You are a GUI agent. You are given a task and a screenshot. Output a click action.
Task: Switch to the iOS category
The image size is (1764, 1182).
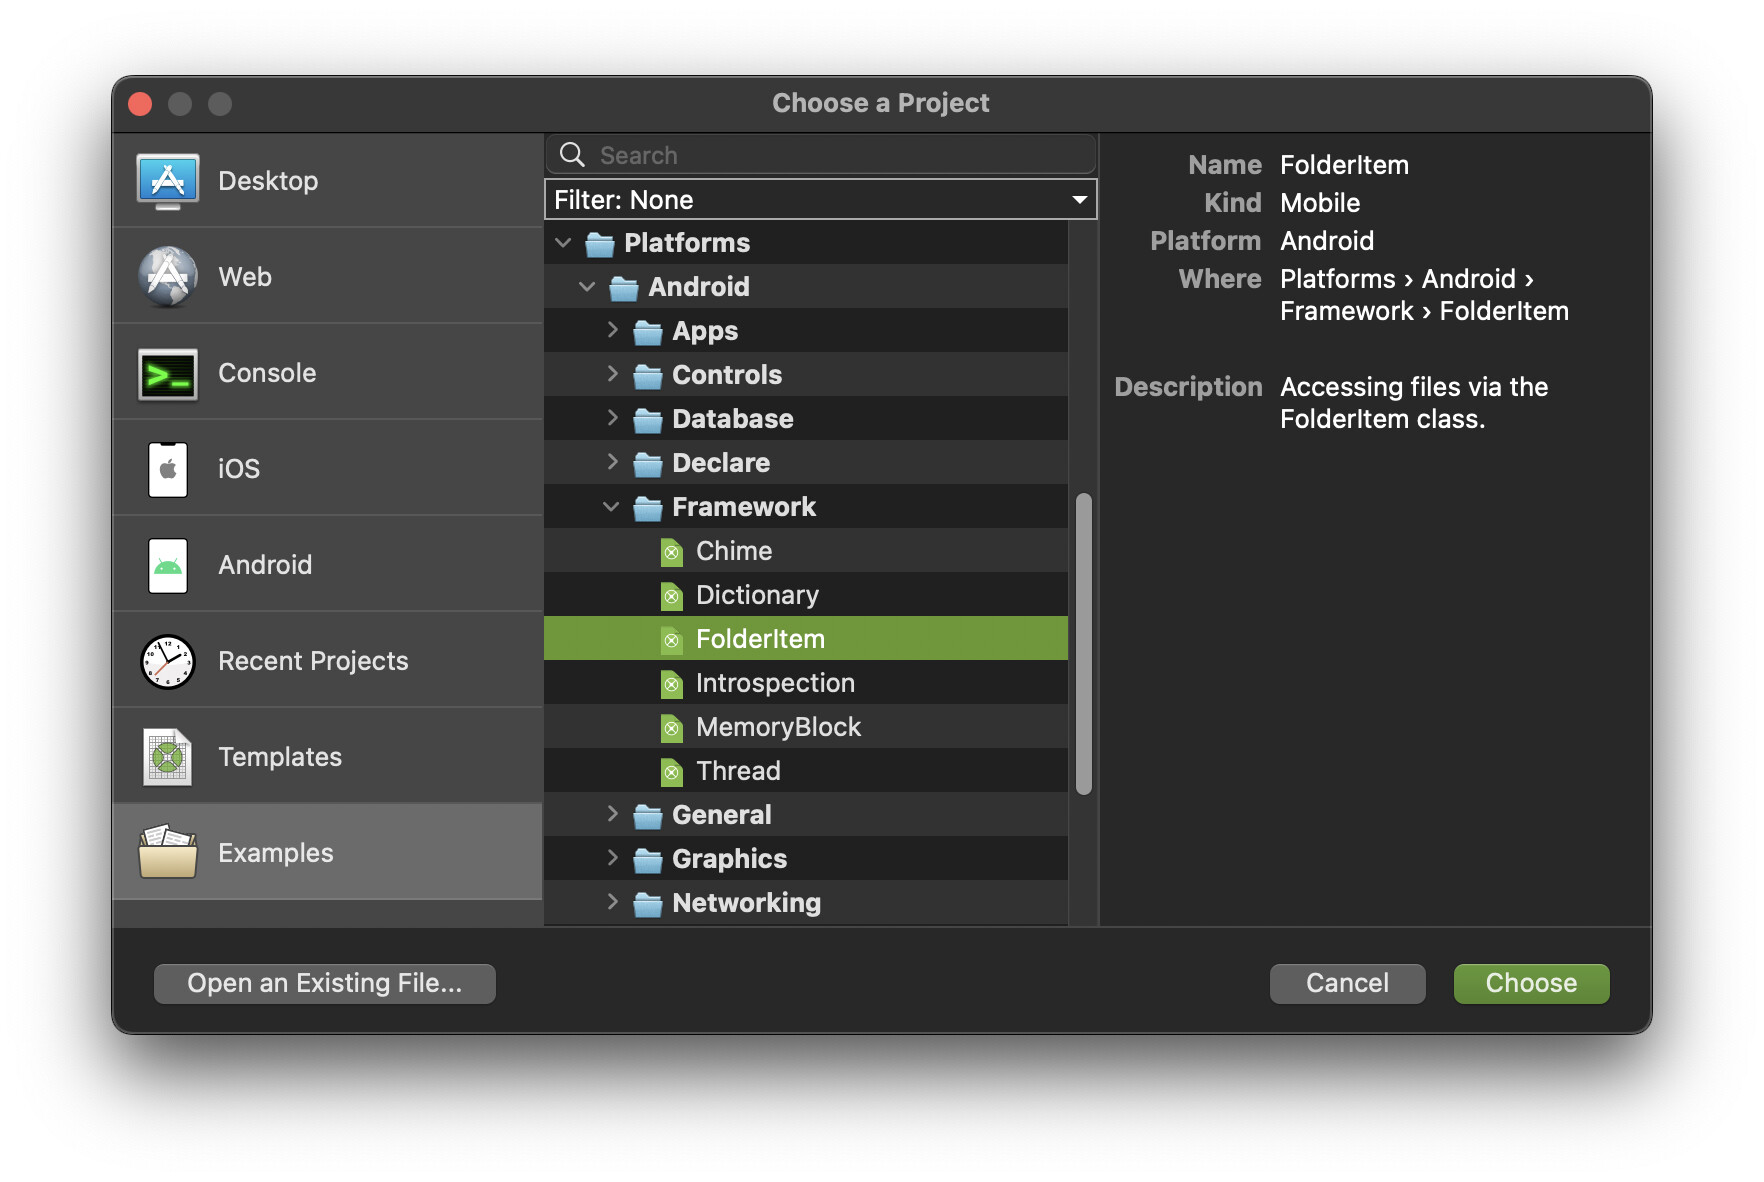pyautogui.click(x=328, y=469)
